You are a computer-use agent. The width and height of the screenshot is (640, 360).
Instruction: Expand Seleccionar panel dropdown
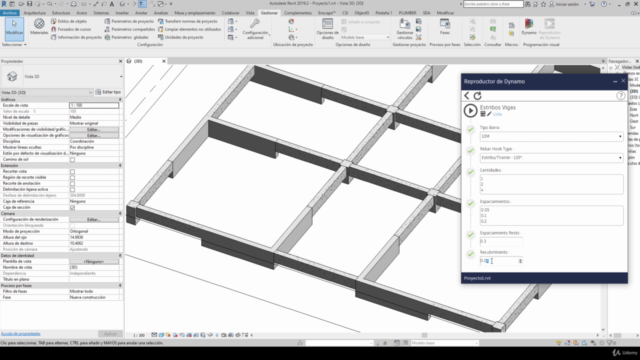[14, 44]
